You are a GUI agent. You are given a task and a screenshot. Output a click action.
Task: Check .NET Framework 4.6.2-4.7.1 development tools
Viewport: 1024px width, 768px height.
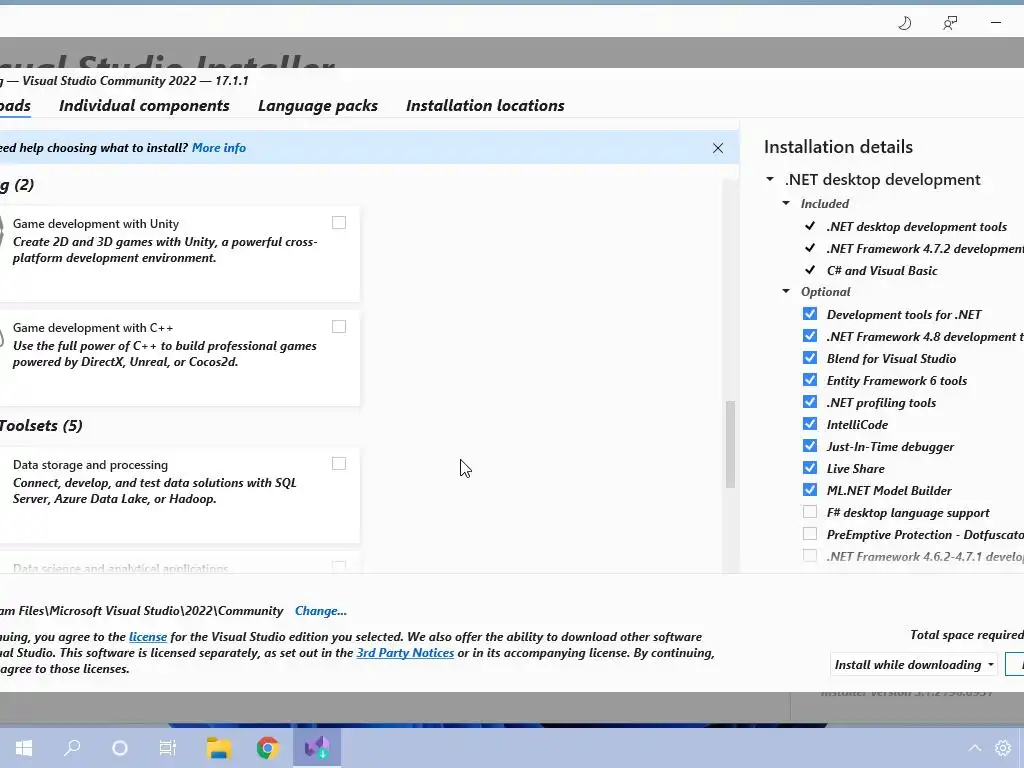(810, 556)
